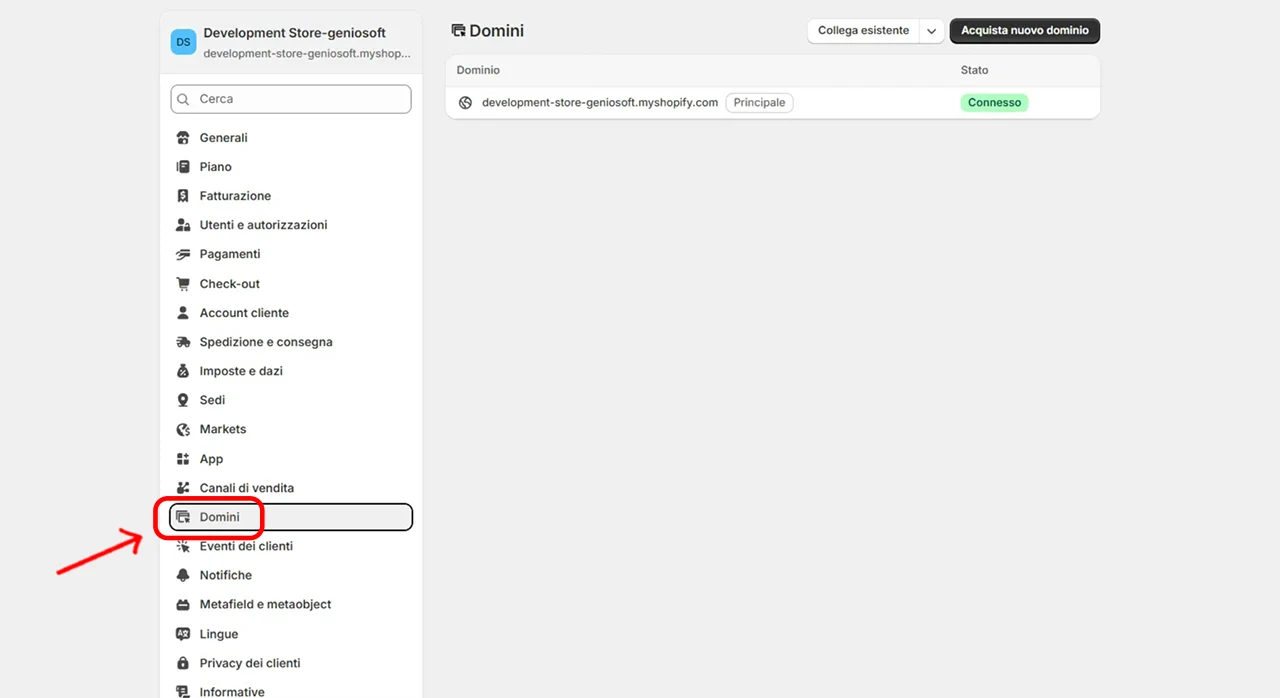Viewport: 1280px width, 698px height.
Task: Go to Utenti e autorizzazioni
Action: coord(263,225)
